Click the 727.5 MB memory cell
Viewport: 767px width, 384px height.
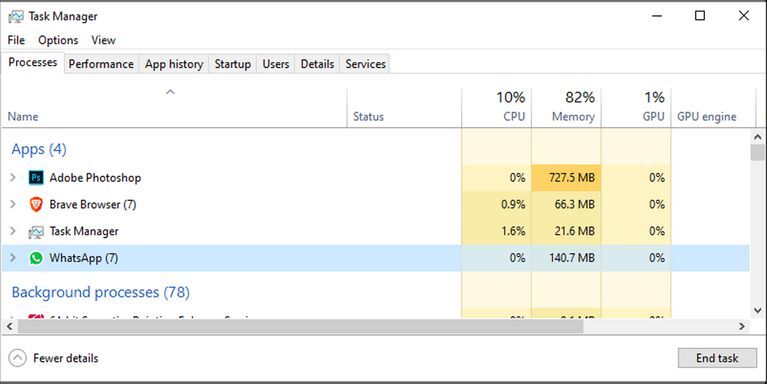pyautogui.click(x=566, y=178)
